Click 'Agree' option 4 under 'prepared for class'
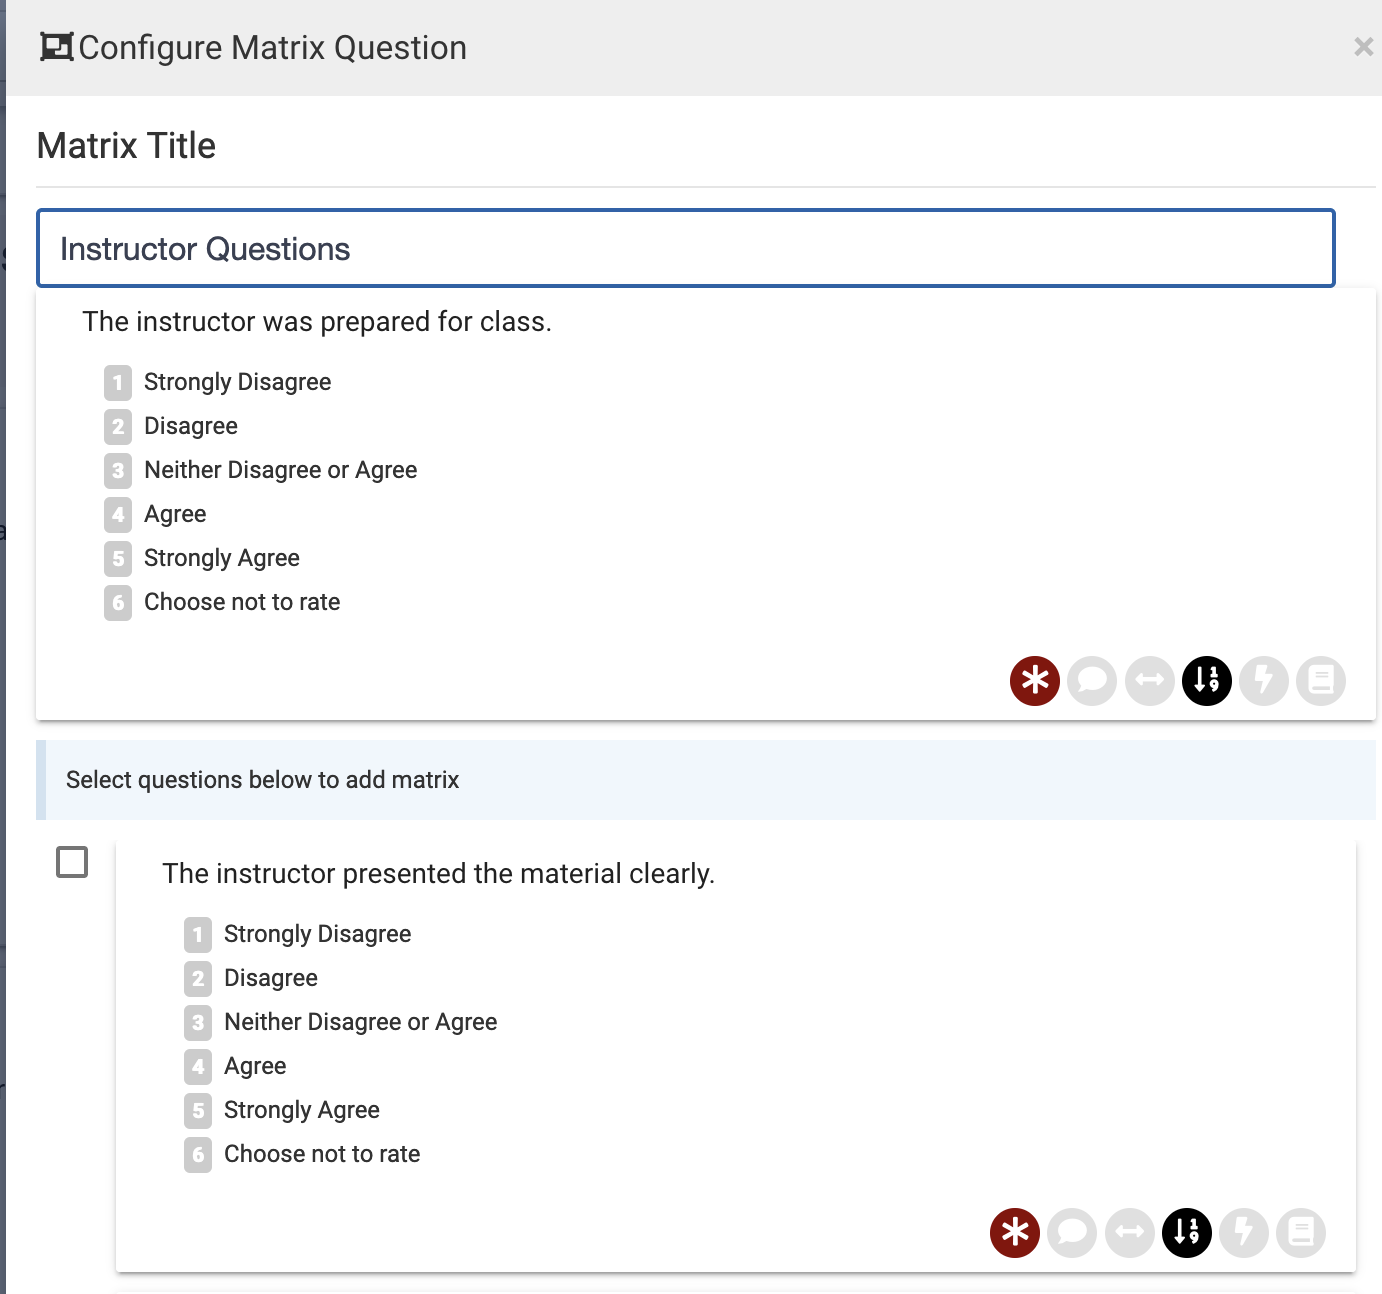The width and height of the screenshot is (1382, 1294). coord(175,514)
